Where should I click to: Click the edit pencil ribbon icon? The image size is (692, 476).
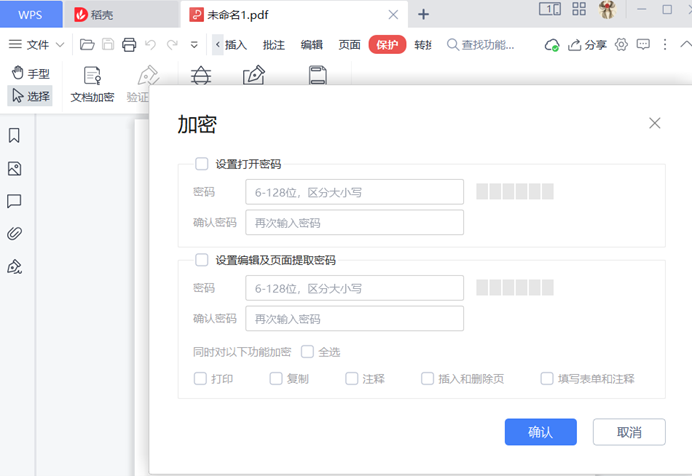coord(254,75)
